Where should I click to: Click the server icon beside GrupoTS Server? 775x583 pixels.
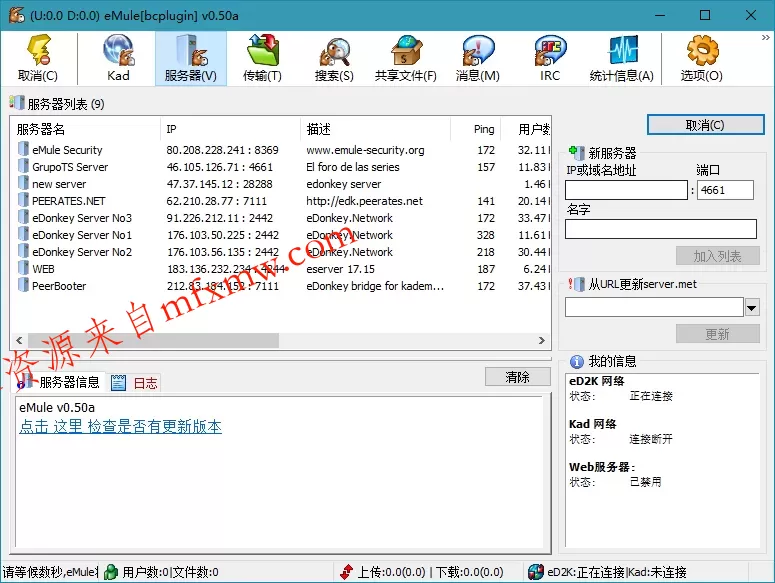[x=23, y=166]
